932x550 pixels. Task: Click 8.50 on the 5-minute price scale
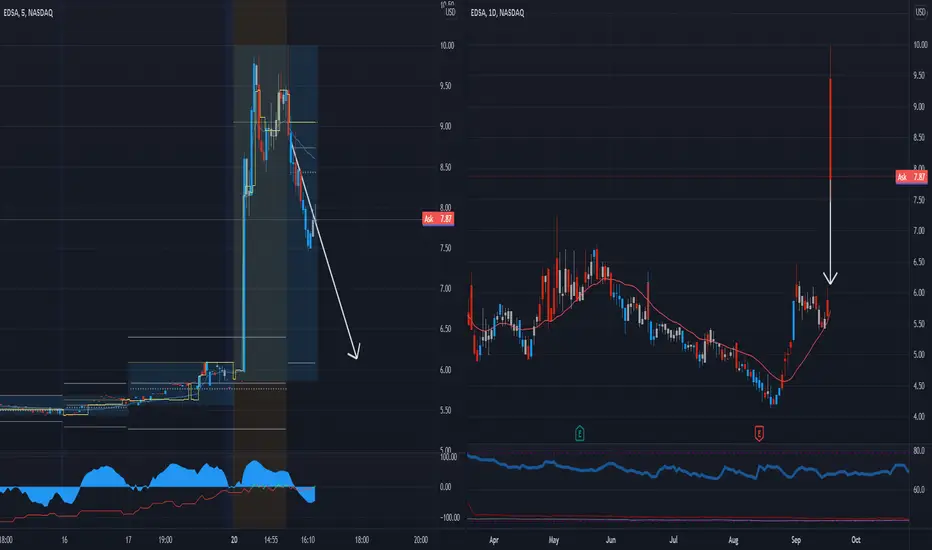[445, 167]
